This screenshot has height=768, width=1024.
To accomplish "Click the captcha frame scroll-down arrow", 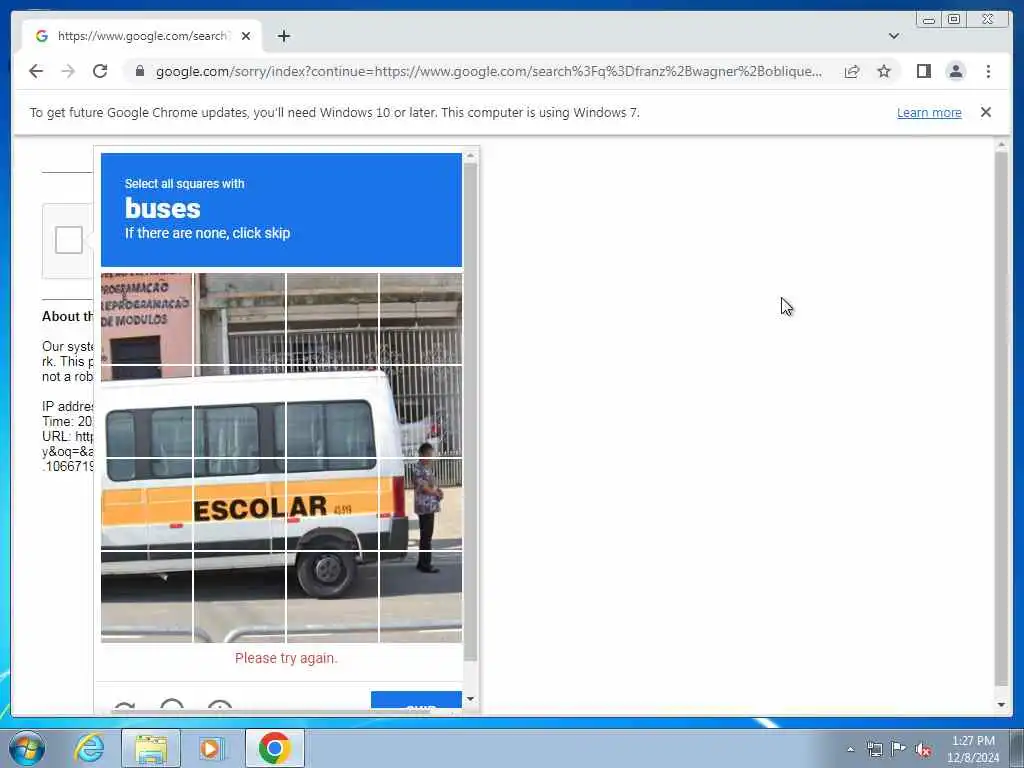I will point(470,699).
